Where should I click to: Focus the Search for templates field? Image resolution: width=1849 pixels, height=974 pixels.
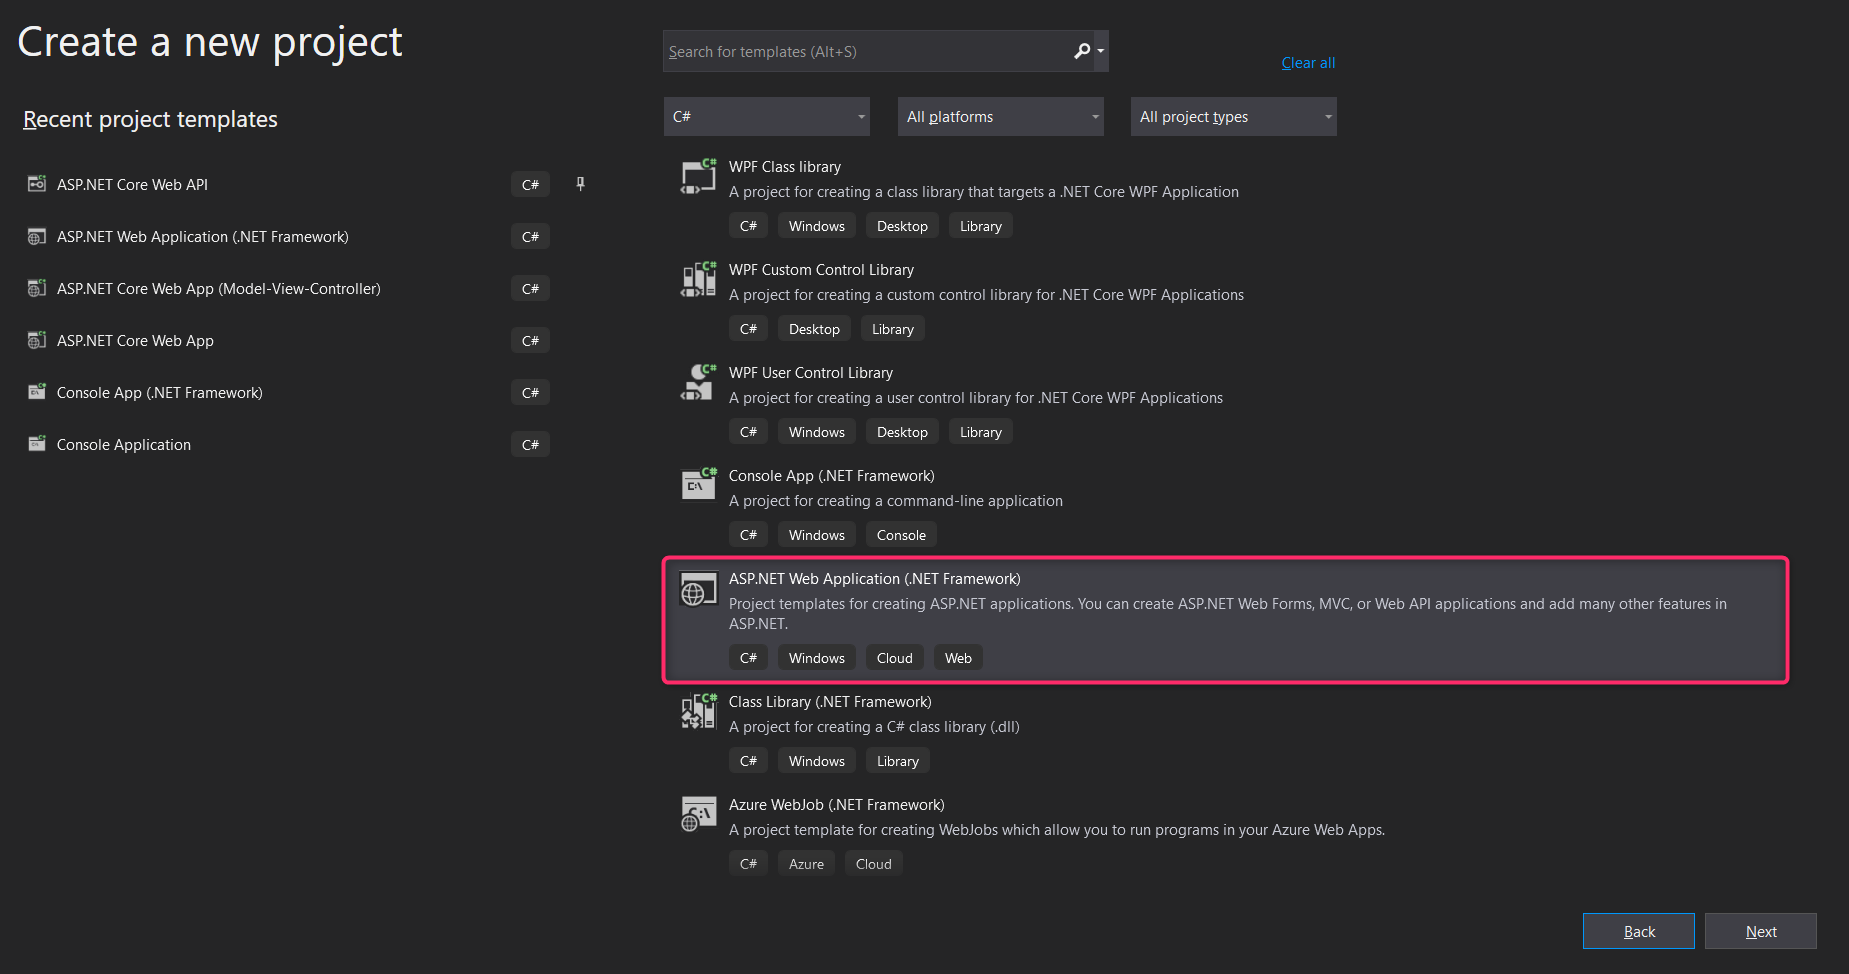coord(866,51)
